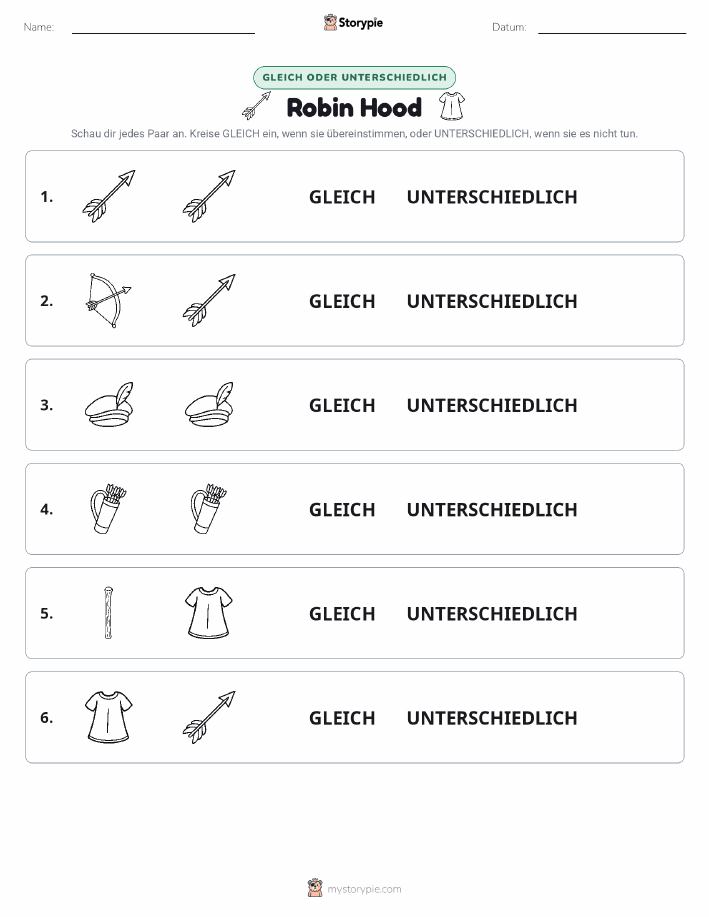Click the first feathered hat in row 3
Viewport: 709px width, 917px height.
coord(109,405)
